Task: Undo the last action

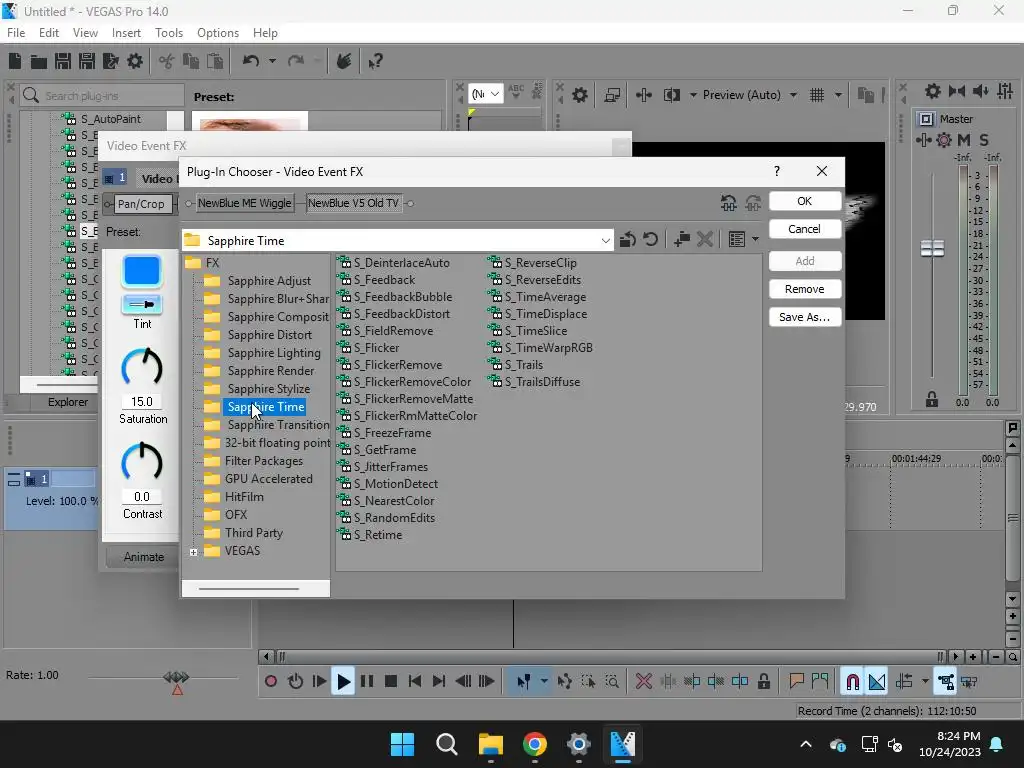Action: click(251, 61)
